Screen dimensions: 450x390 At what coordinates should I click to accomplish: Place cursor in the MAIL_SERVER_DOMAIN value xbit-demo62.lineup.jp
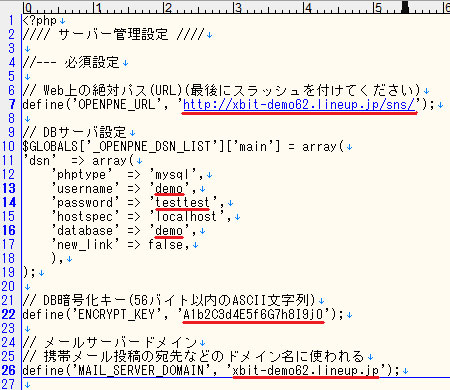click(306, 371)
